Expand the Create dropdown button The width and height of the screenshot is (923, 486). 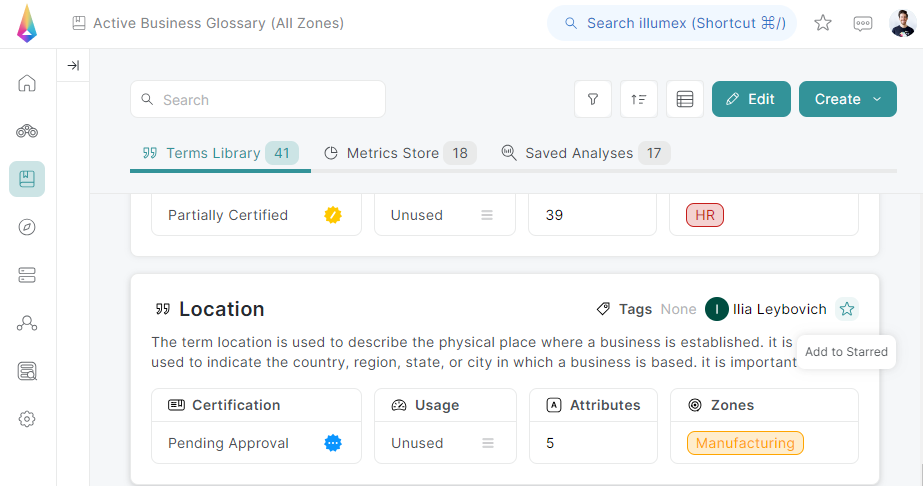[x=848, y=99]
